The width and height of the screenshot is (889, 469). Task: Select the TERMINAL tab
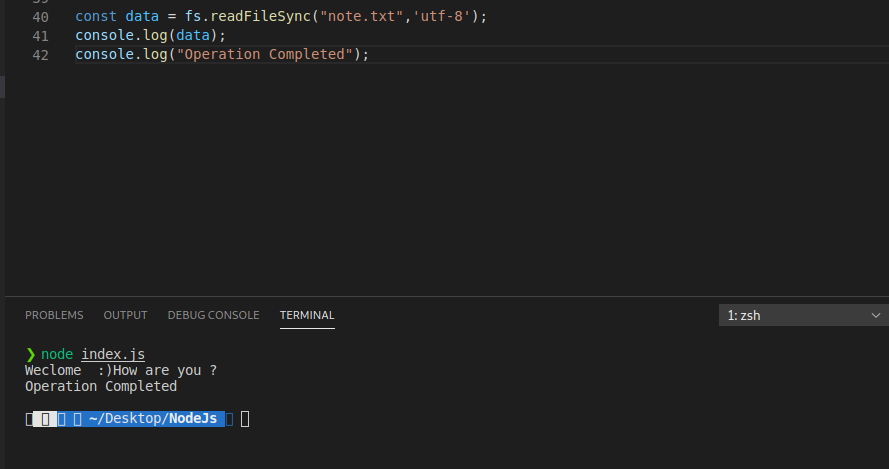(307, 315)
